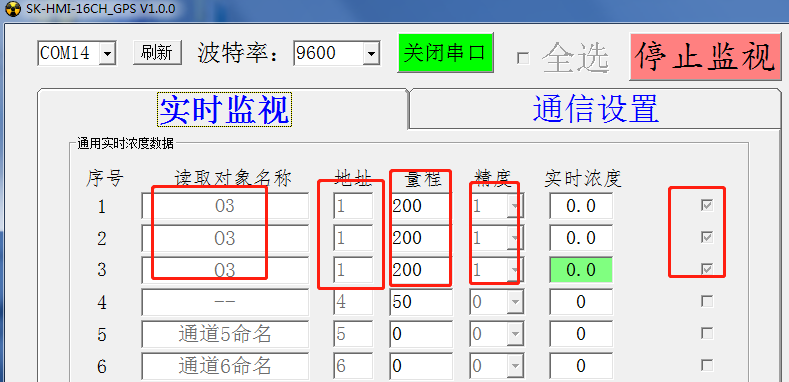Click the address field of row 3

tap(353, 270)
